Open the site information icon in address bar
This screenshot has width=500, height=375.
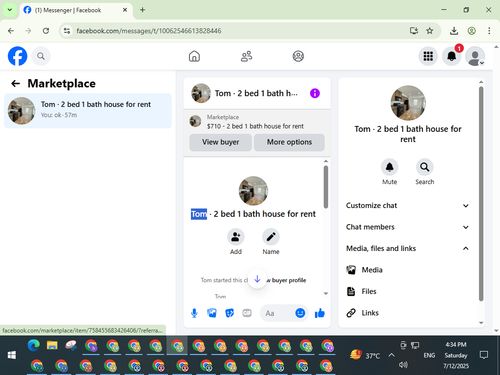click(x=67, y=31)
